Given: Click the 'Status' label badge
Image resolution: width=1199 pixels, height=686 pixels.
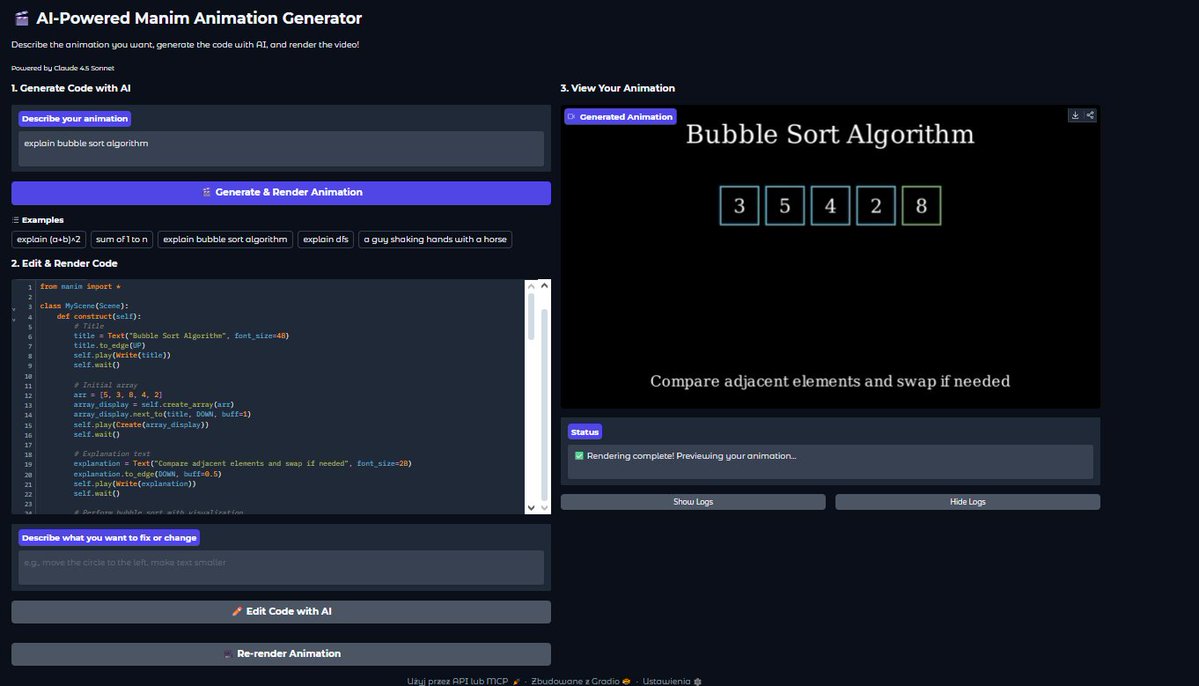Looking at the screenshot, I should click(585, 432).
